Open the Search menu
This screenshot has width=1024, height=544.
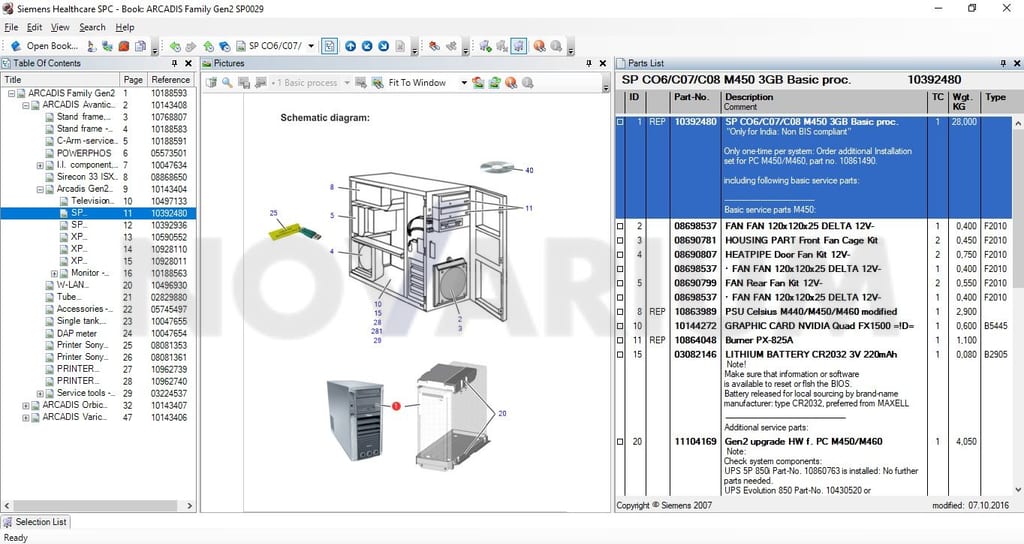[92, 27]
